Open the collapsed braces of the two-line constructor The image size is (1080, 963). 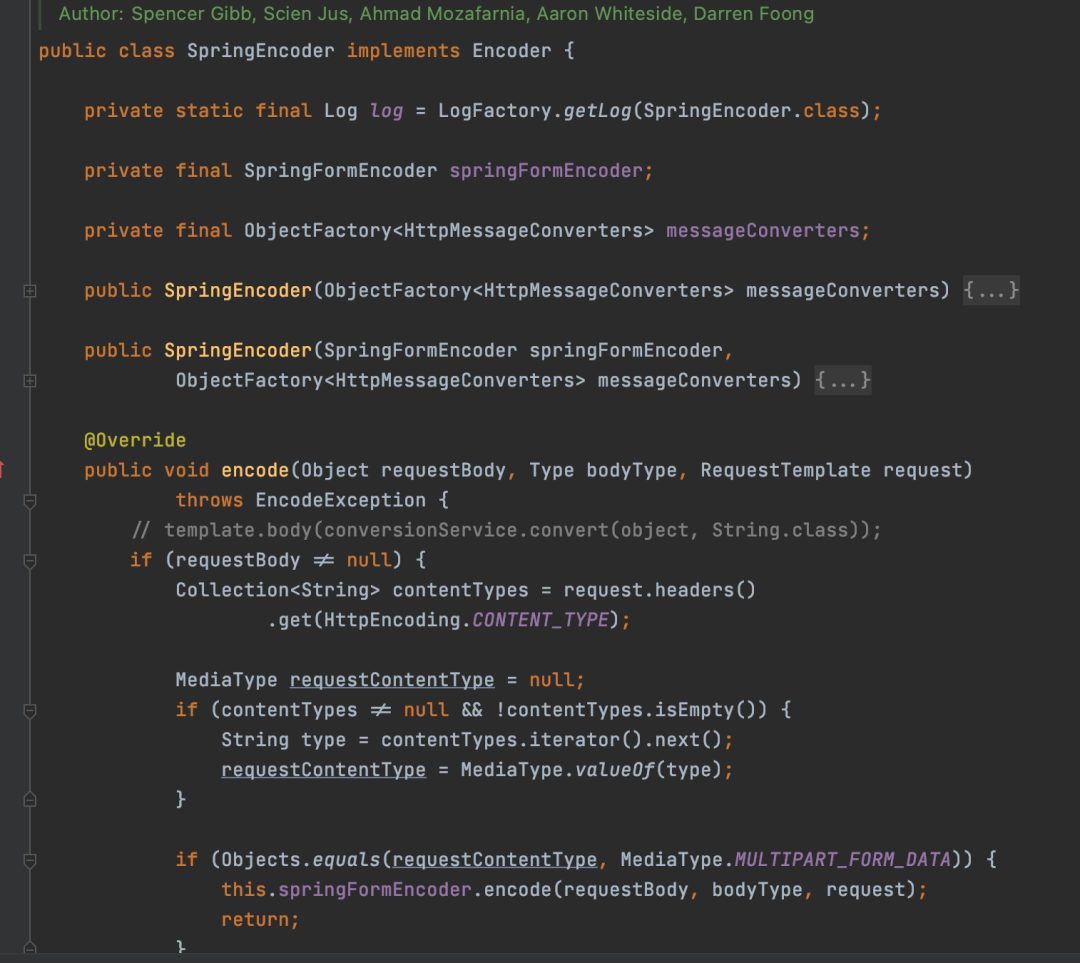(x=843, y=380)
